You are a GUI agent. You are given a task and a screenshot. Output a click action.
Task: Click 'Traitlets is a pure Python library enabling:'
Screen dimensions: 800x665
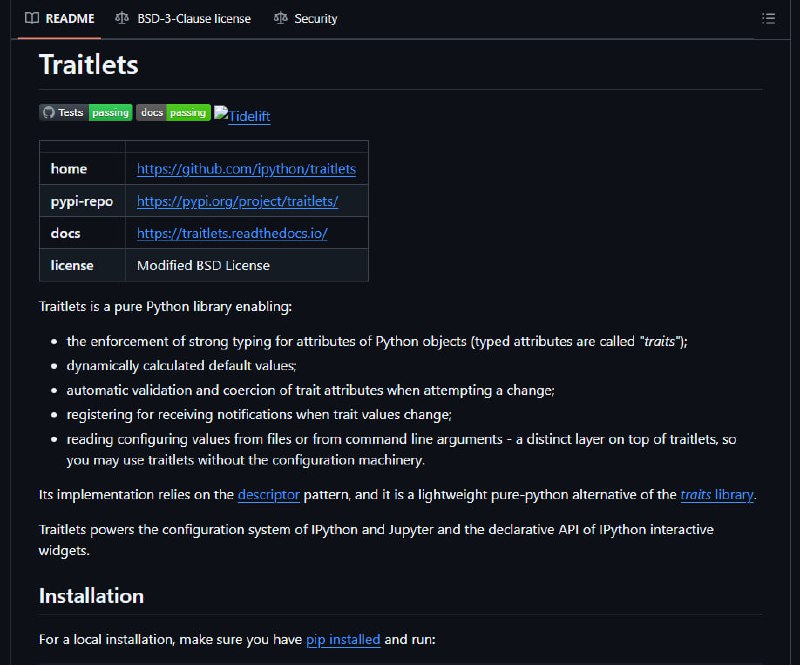(x=165, y=307)
